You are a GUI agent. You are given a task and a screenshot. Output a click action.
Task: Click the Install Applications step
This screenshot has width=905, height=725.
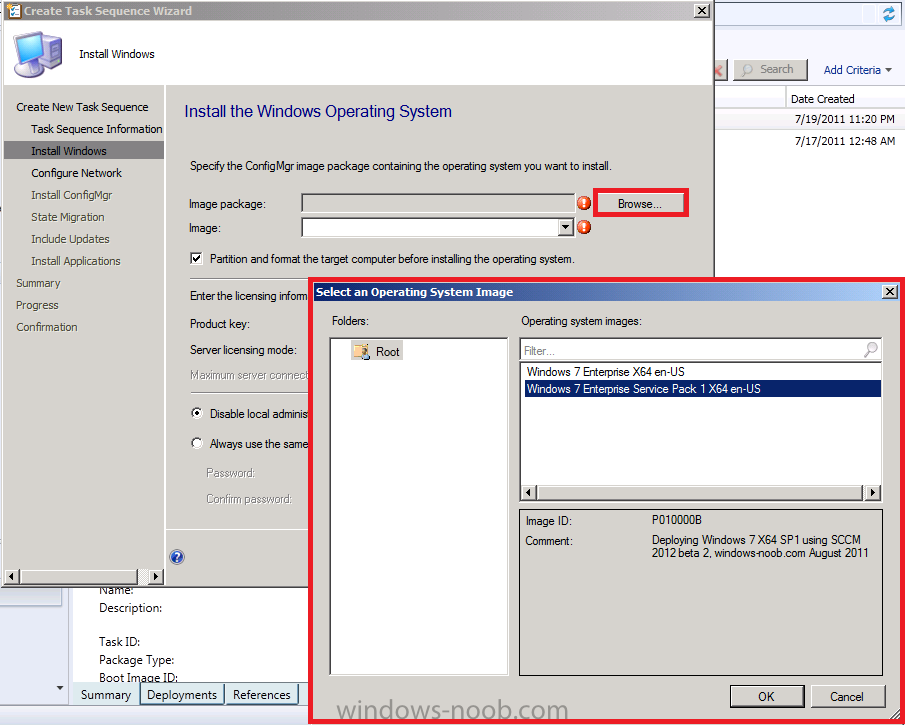click(76, 260)
